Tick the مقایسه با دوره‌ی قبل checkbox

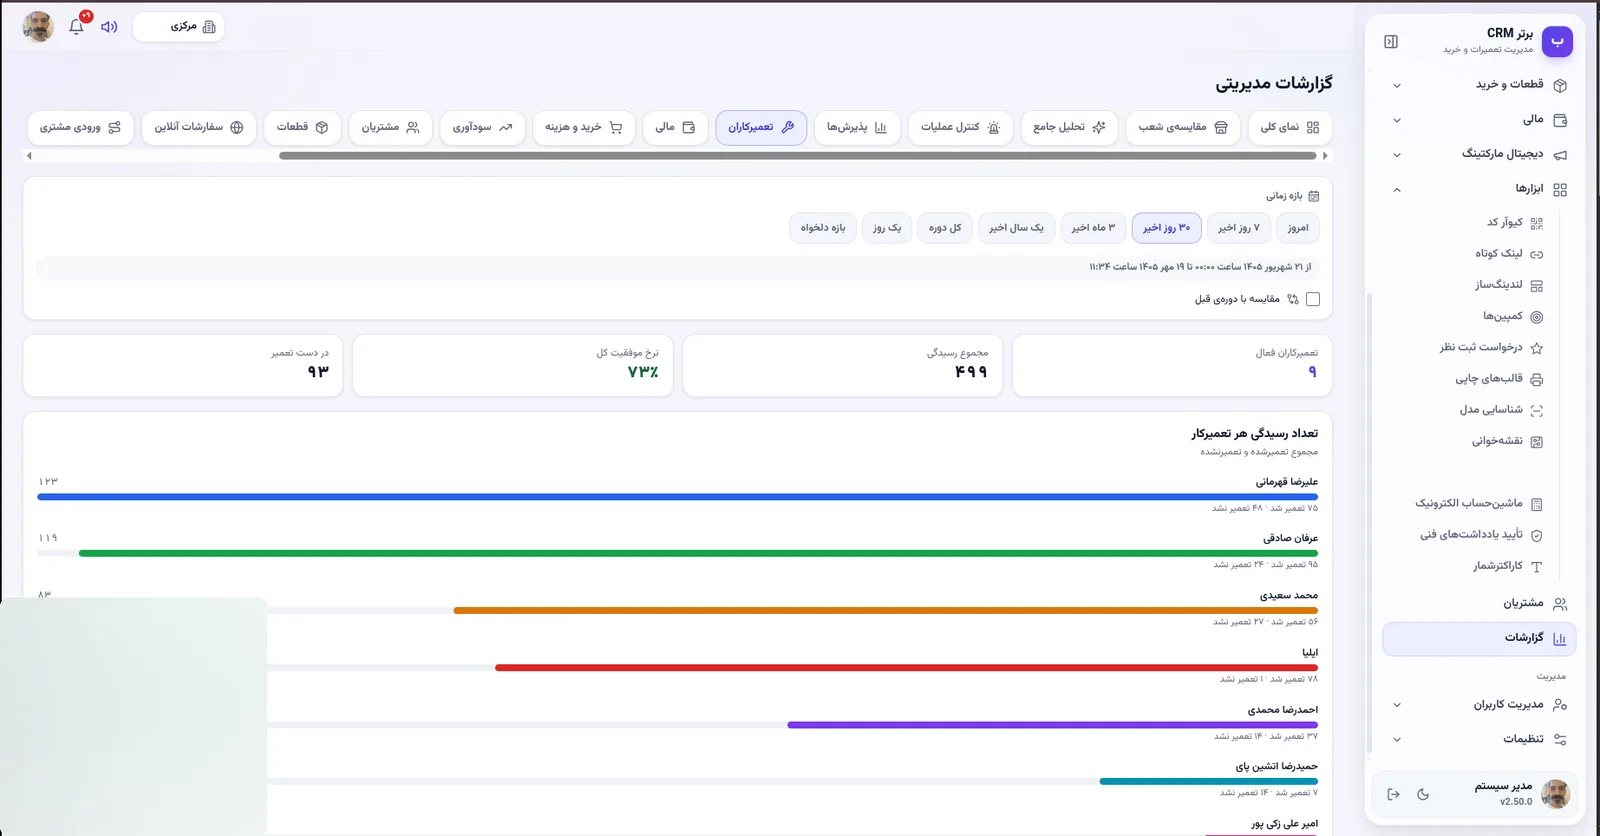click(x=1313, y=299)
